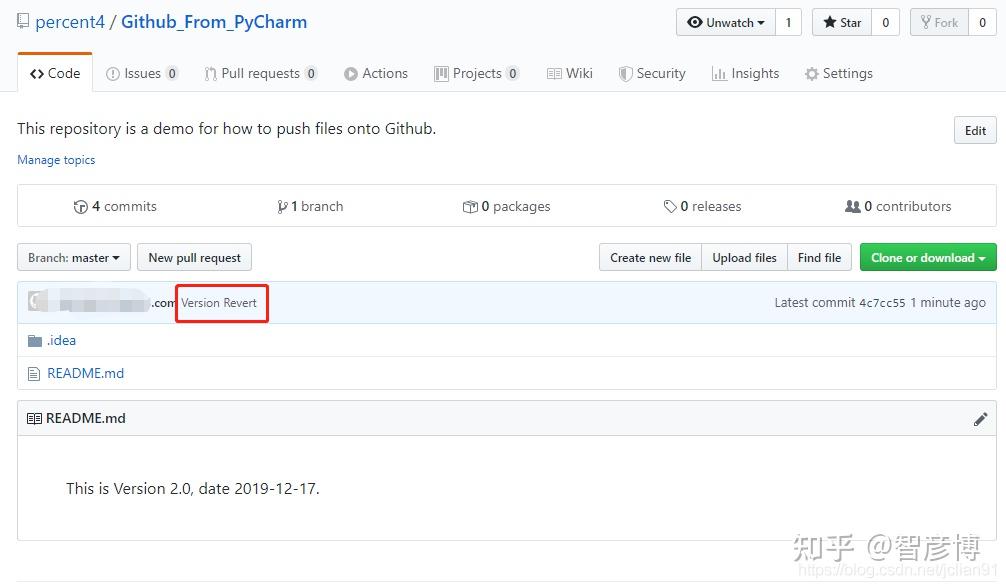Open forks count beside Fork
Viewport: 1006px width, 588px height.
pyautogui.click(x=982, y=22)
